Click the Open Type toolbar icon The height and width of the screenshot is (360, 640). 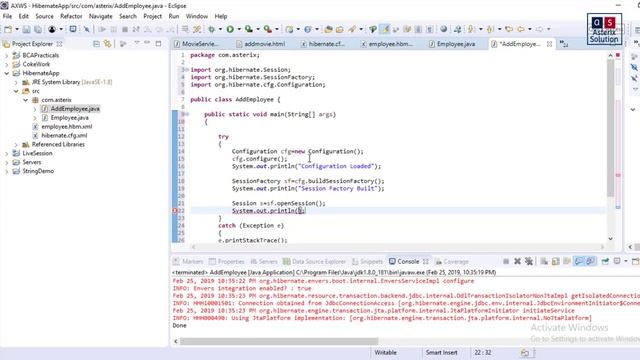(x=328, y=29)
